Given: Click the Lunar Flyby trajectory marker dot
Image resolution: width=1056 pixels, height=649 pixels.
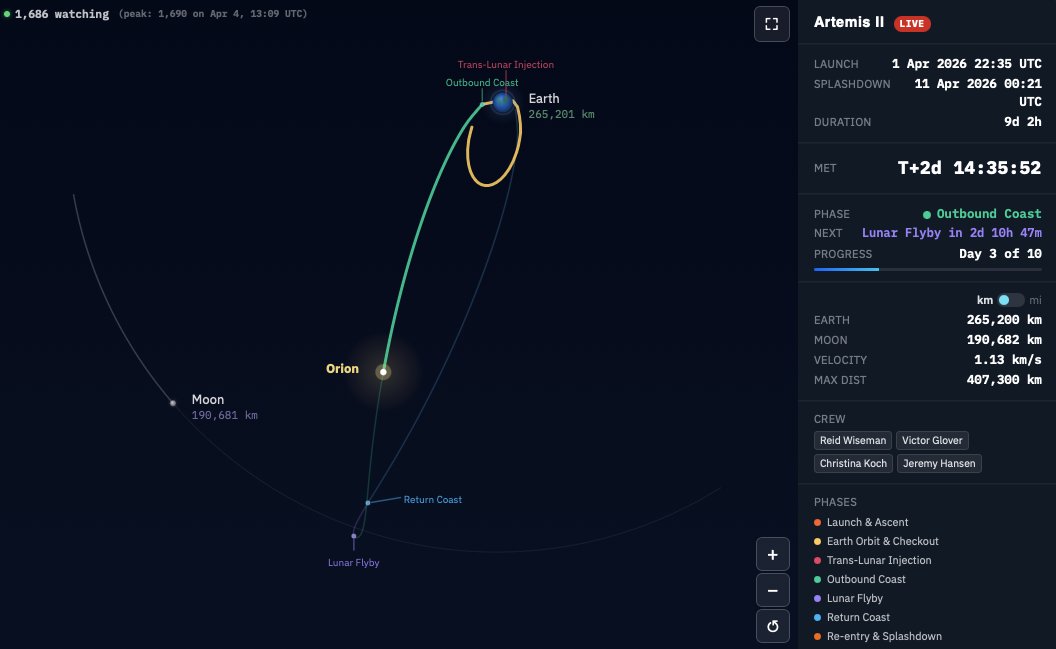Looking at the screenshot, I should point(354,536).
